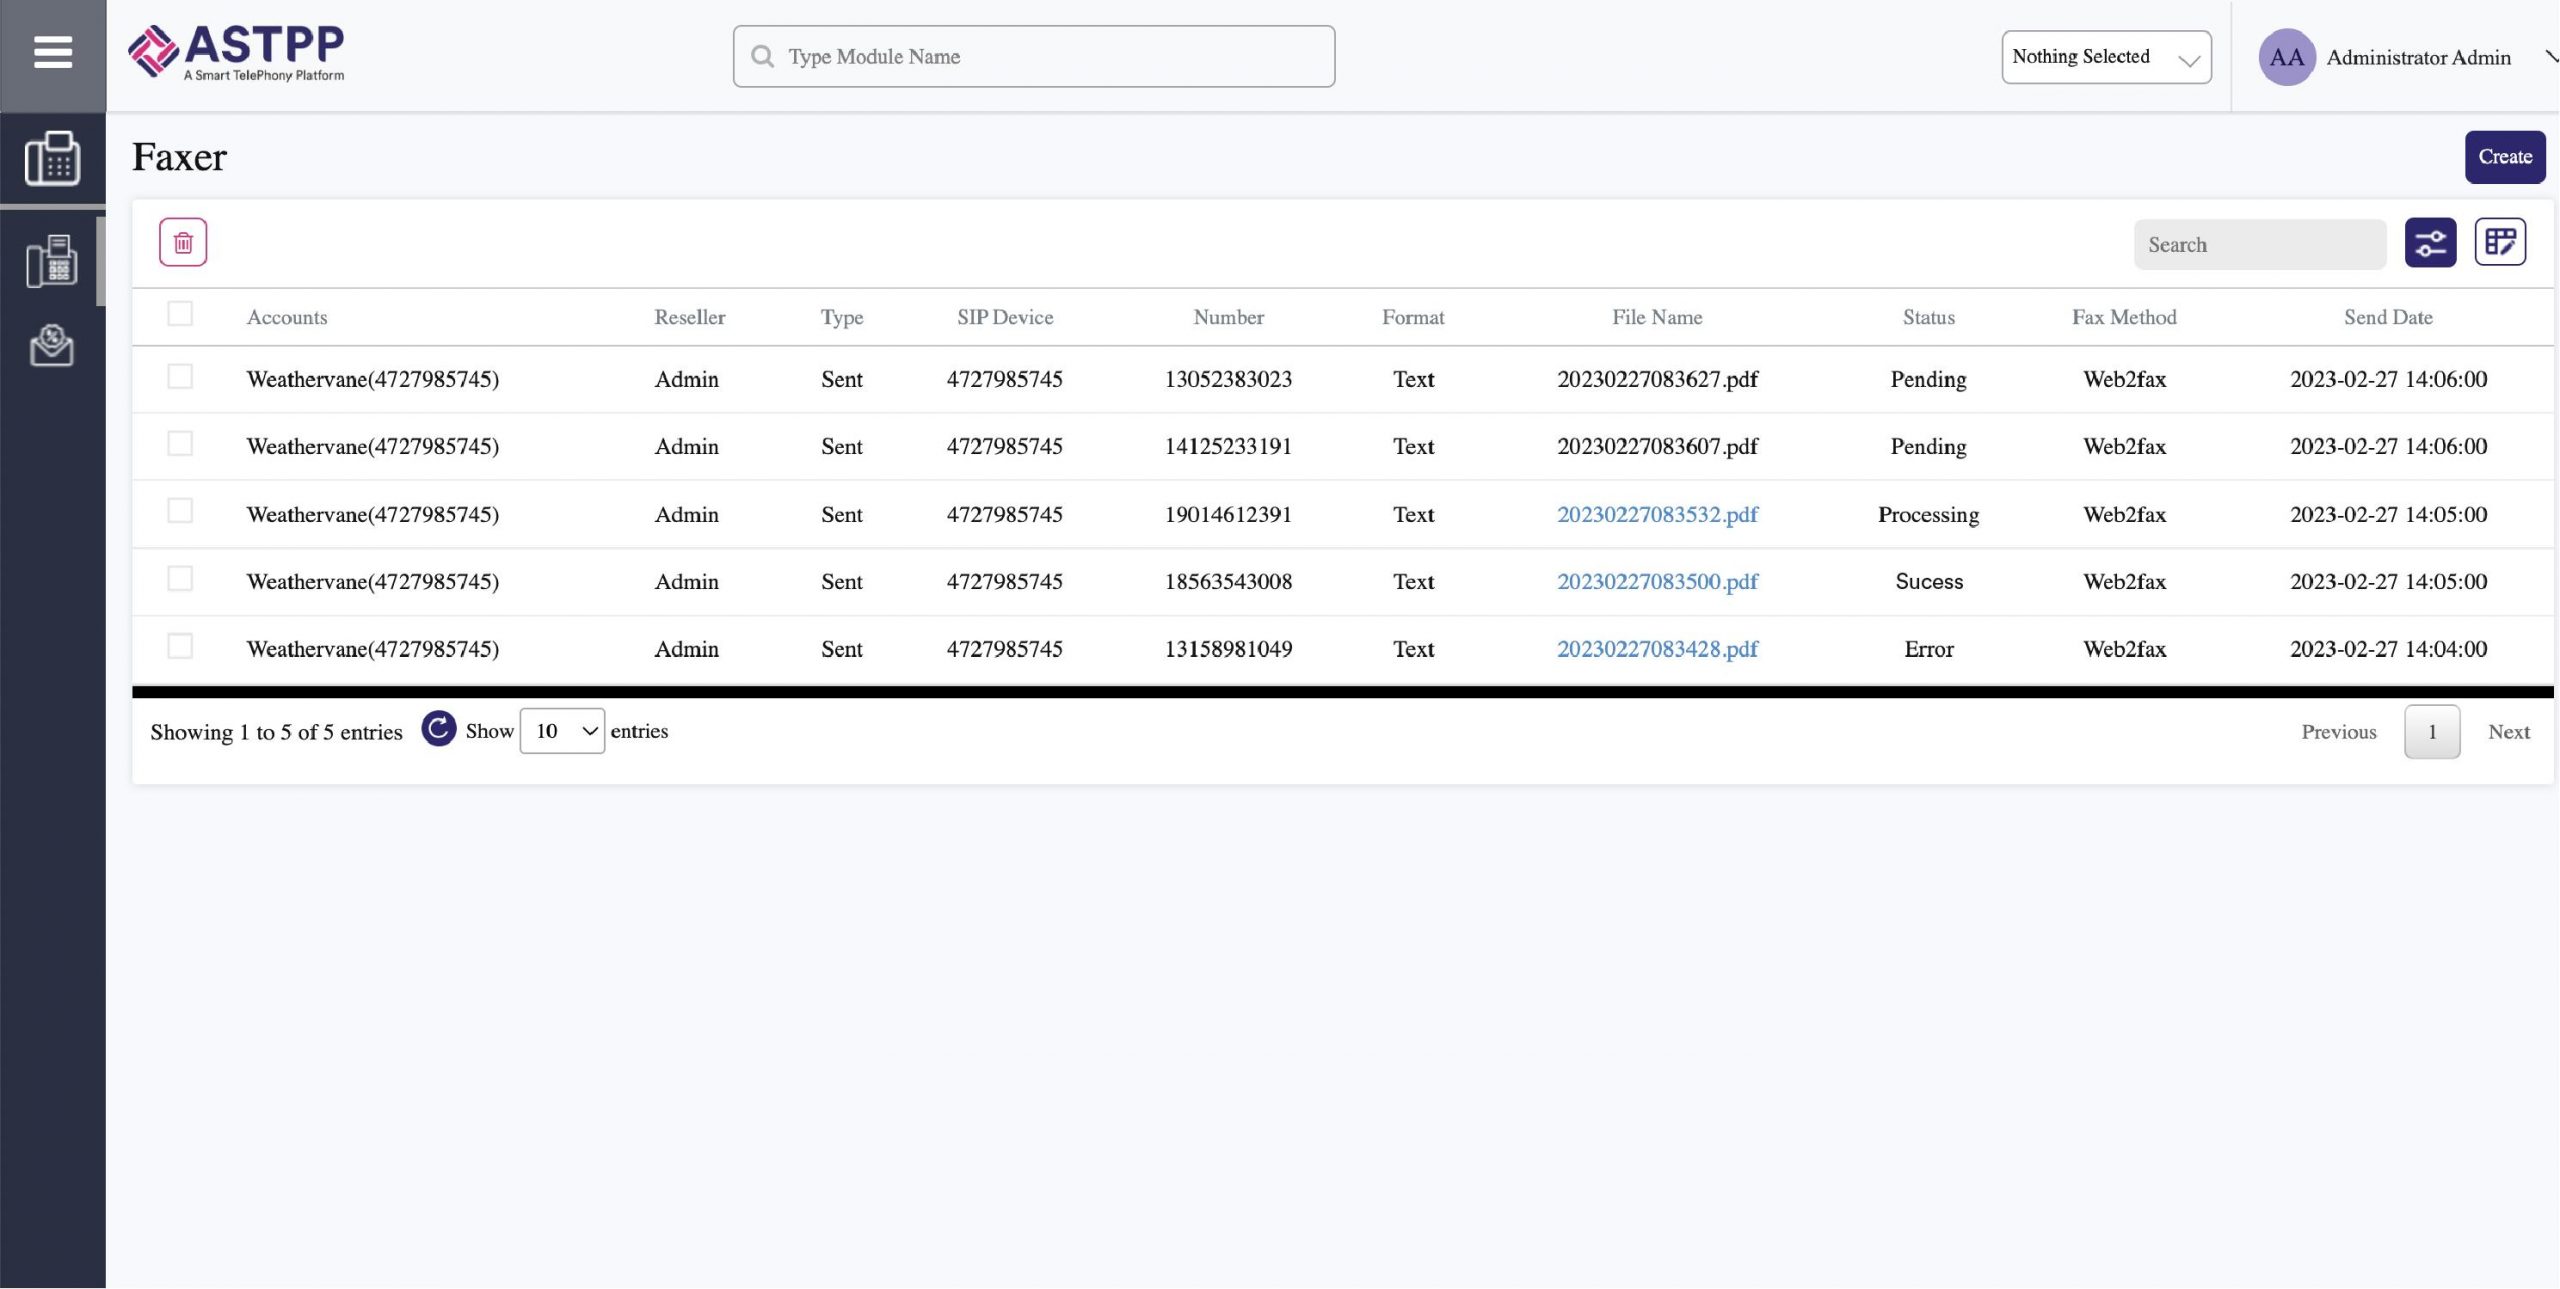The image size is (2560, 1289).
Task: Select checkbox for Weathervane Error status row
Action: 179,648
